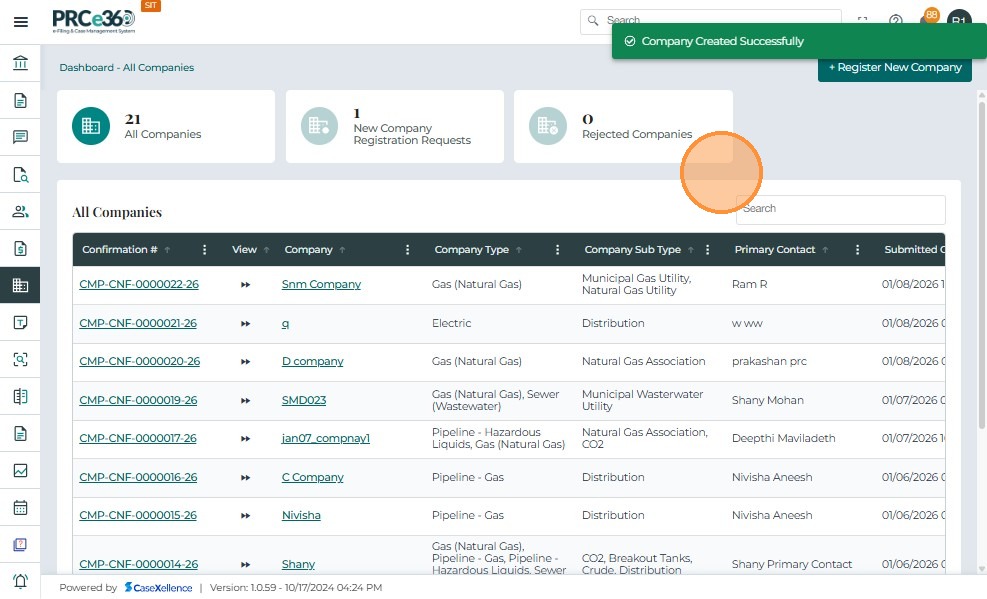Select New Company Registration Requests card
987x599 pixels.
click(x=394, y=126)
